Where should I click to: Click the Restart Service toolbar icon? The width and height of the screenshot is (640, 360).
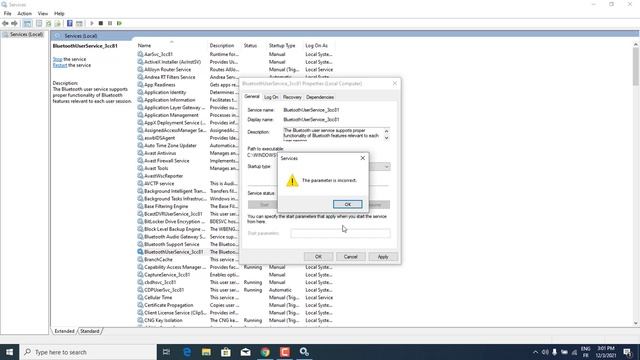coord(119,24)
